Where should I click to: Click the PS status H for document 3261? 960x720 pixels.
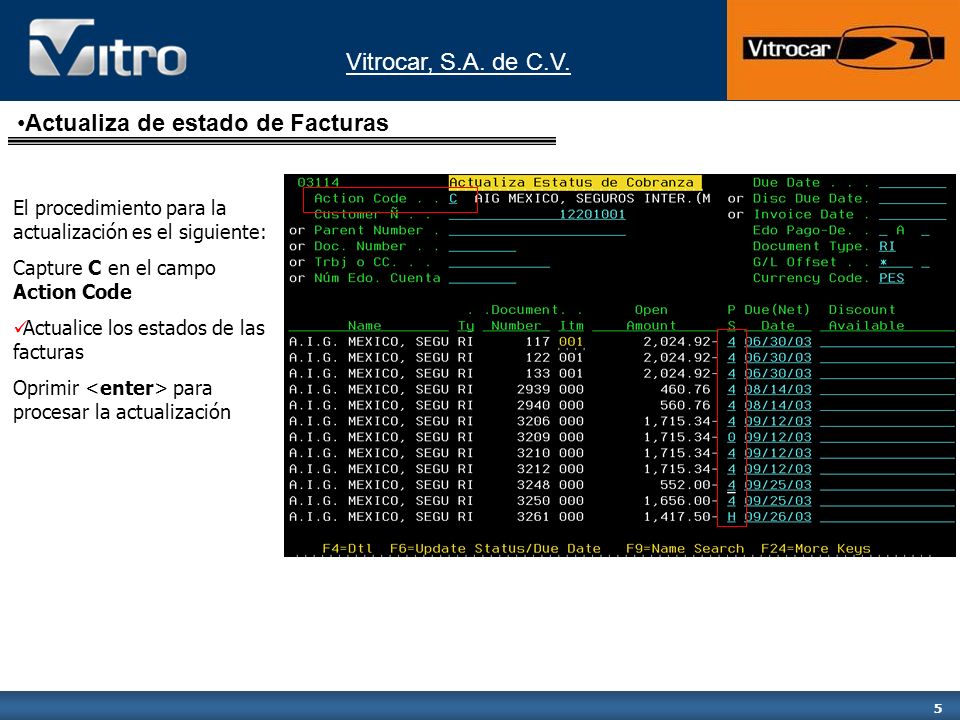pos(732,517)
